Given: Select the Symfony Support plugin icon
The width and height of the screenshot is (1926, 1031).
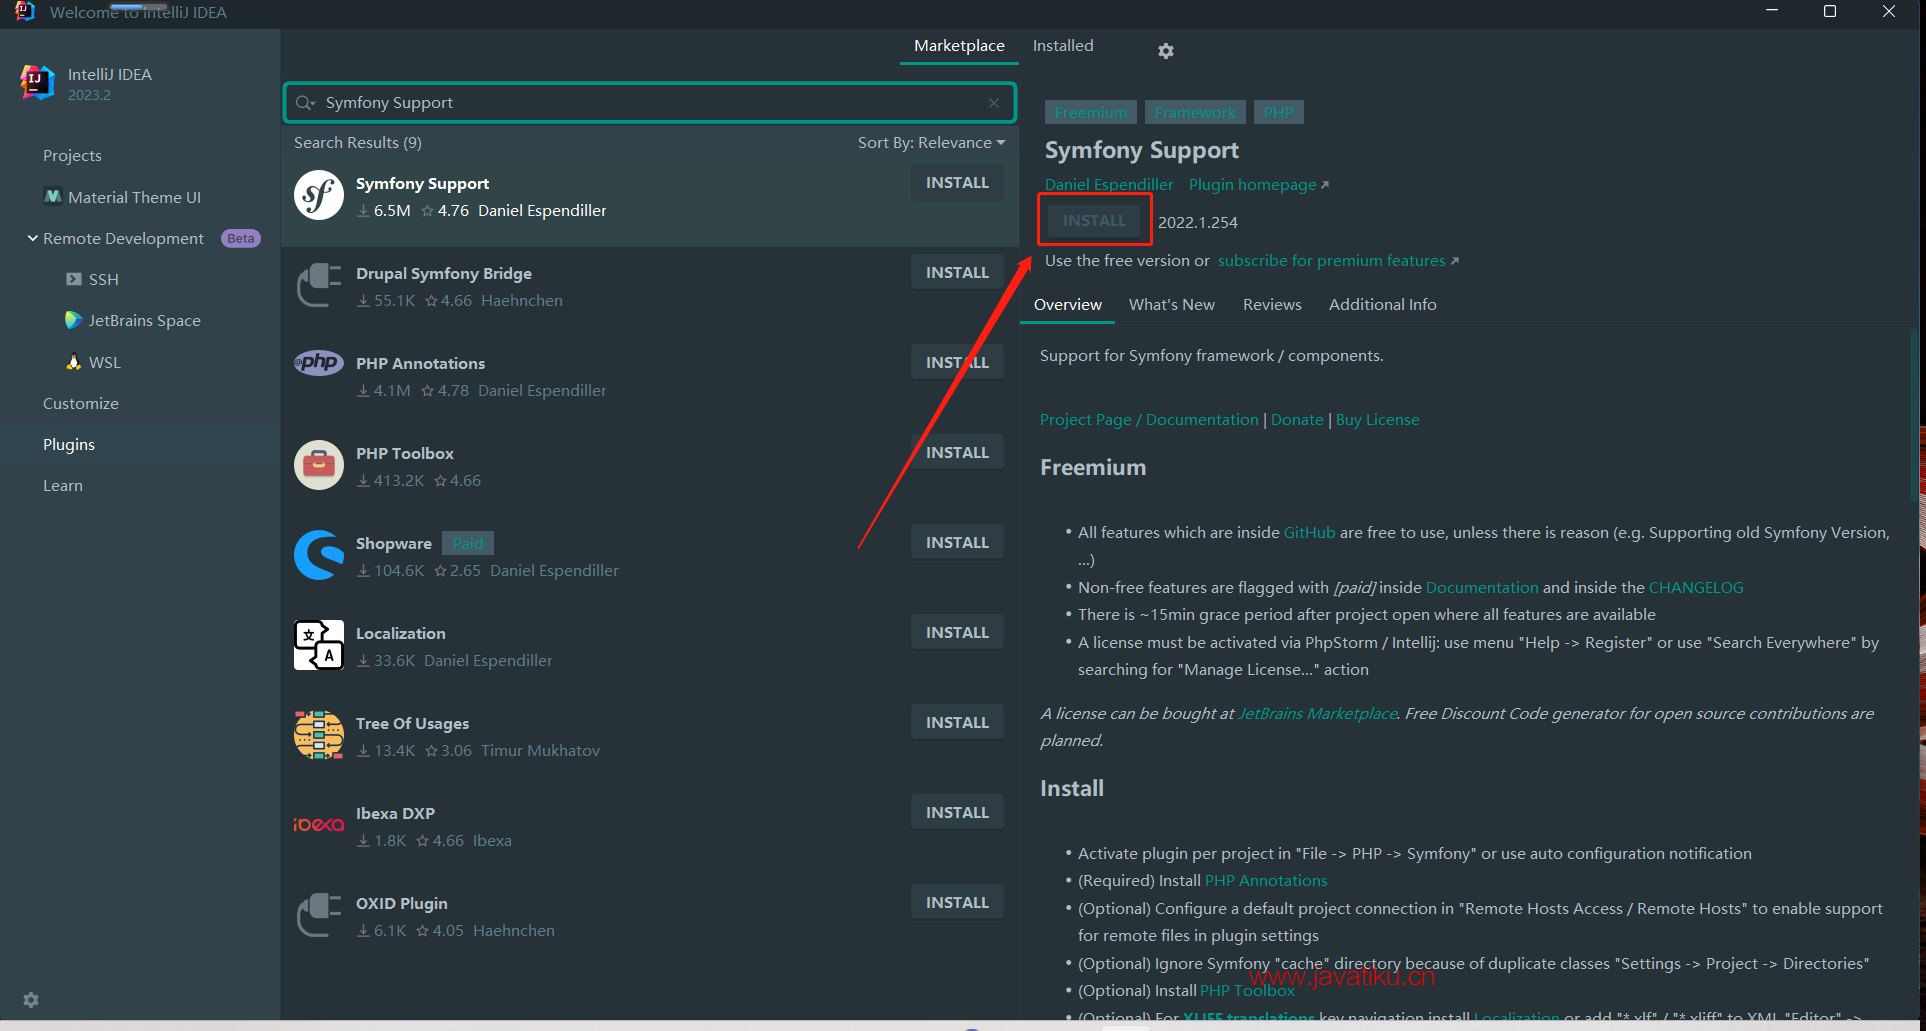Looking at the screenshot, I should 319,196.
